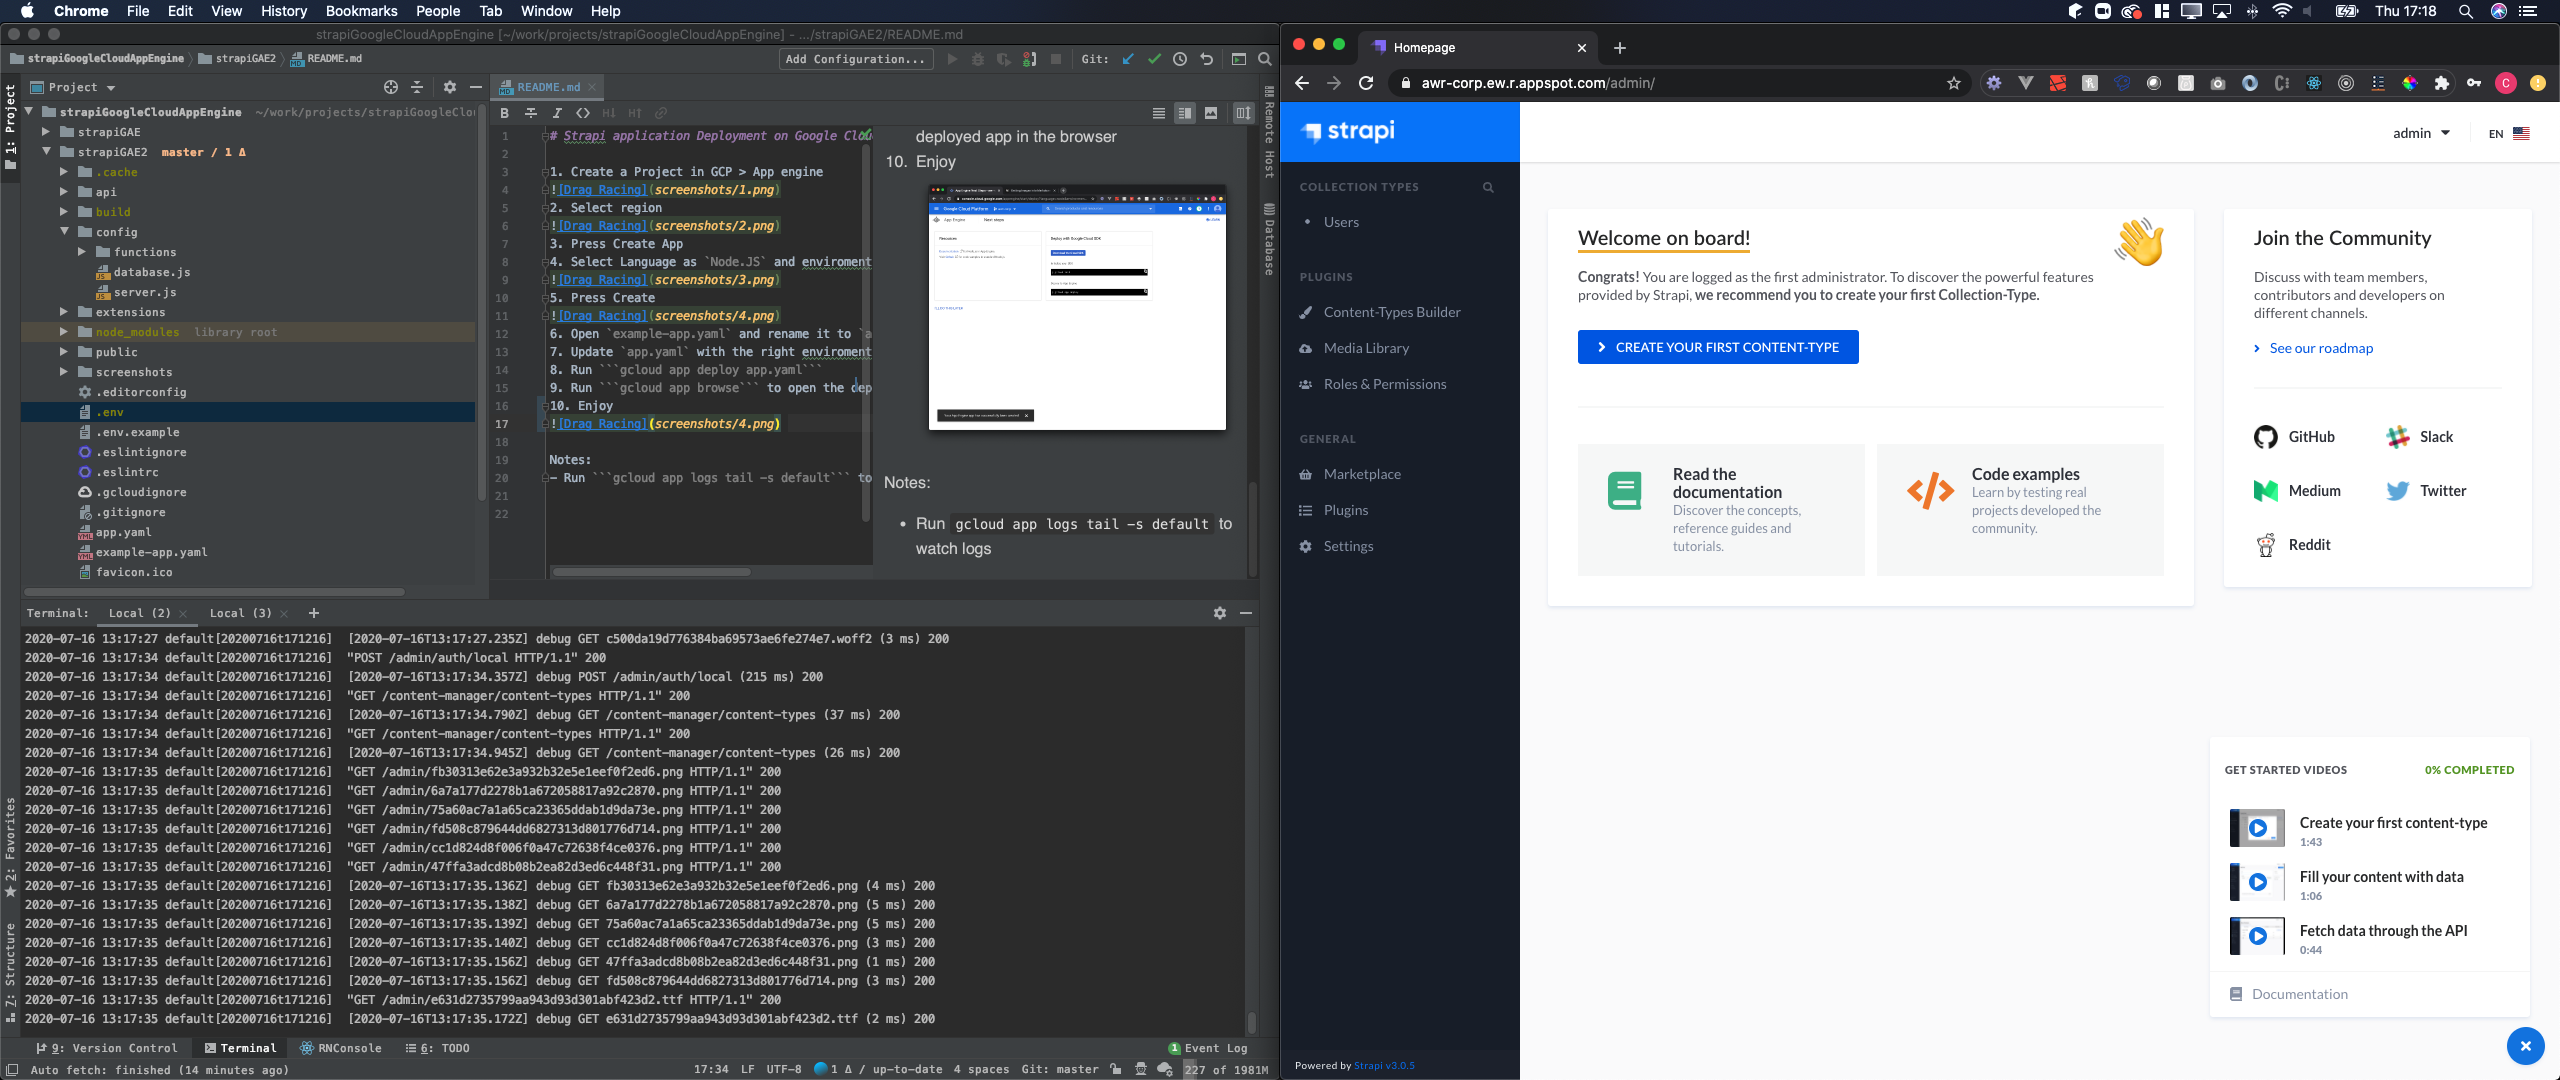Screen dimensions: 2560x1080
Task: Click the GitHub community icon
Action: point(2265,437)
